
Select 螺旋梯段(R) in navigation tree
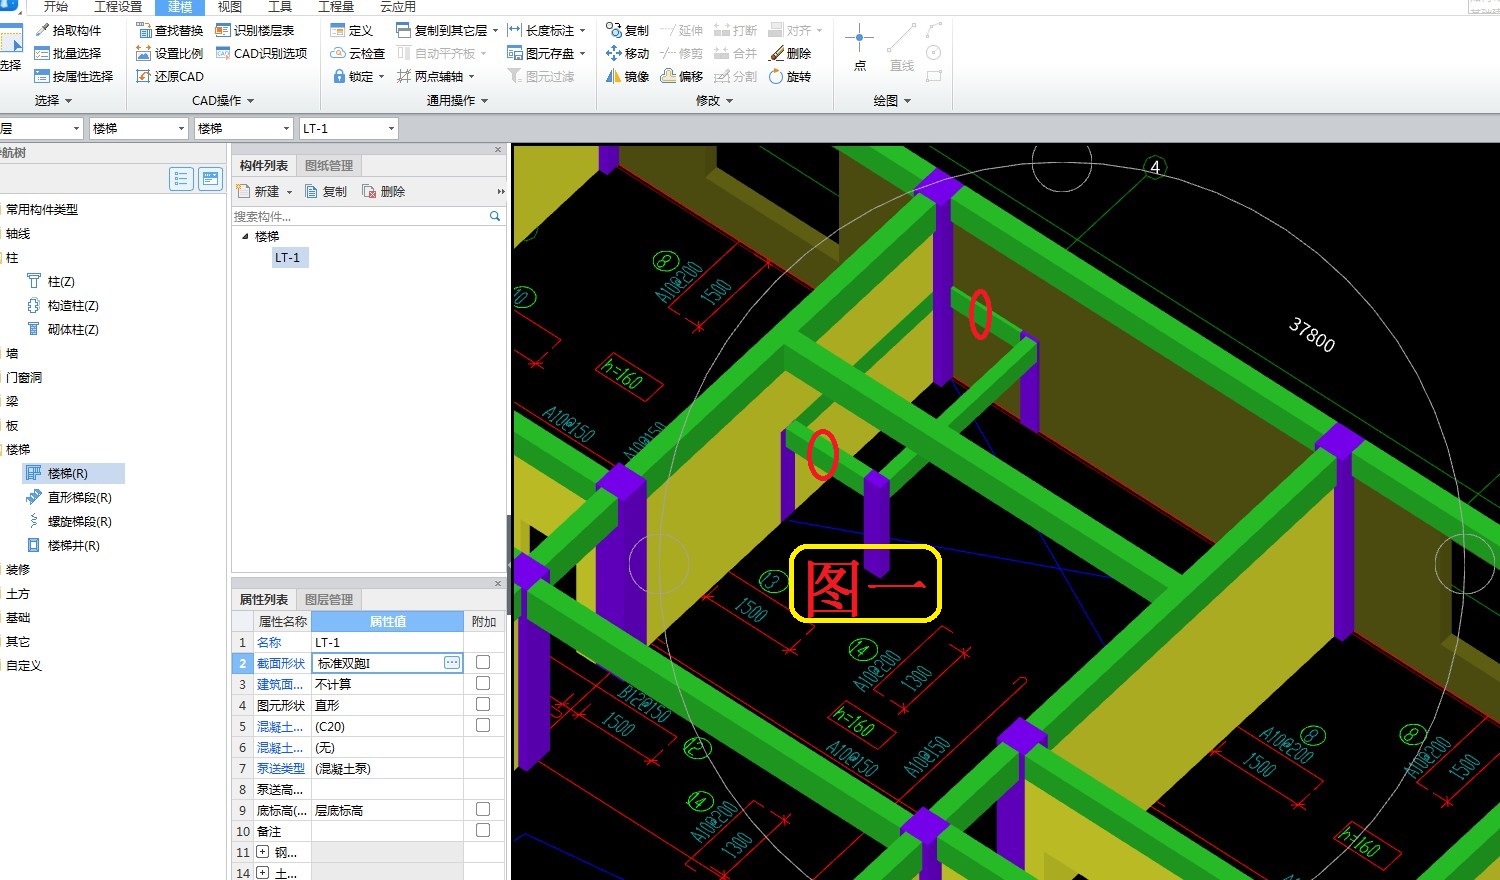(x=80, y=521)
